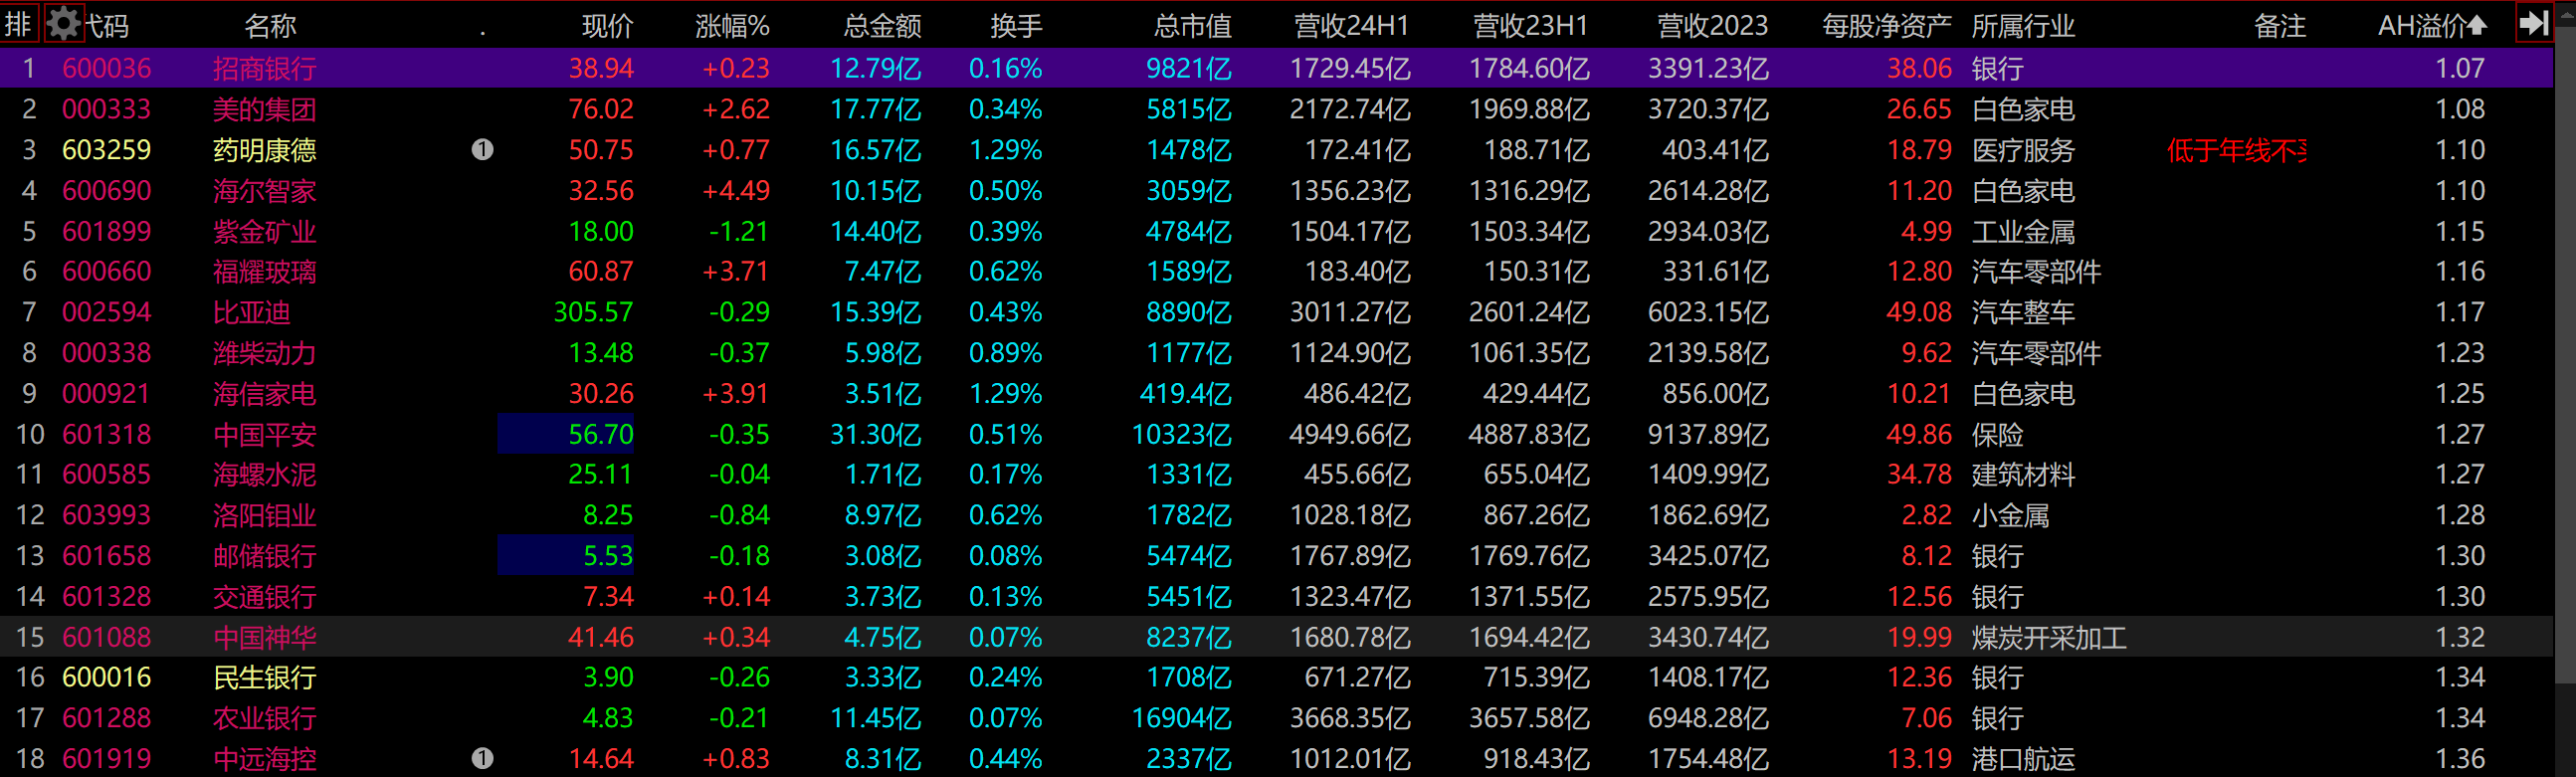Click the price 305.57 for 比亚迪

[x=593, y=312]
